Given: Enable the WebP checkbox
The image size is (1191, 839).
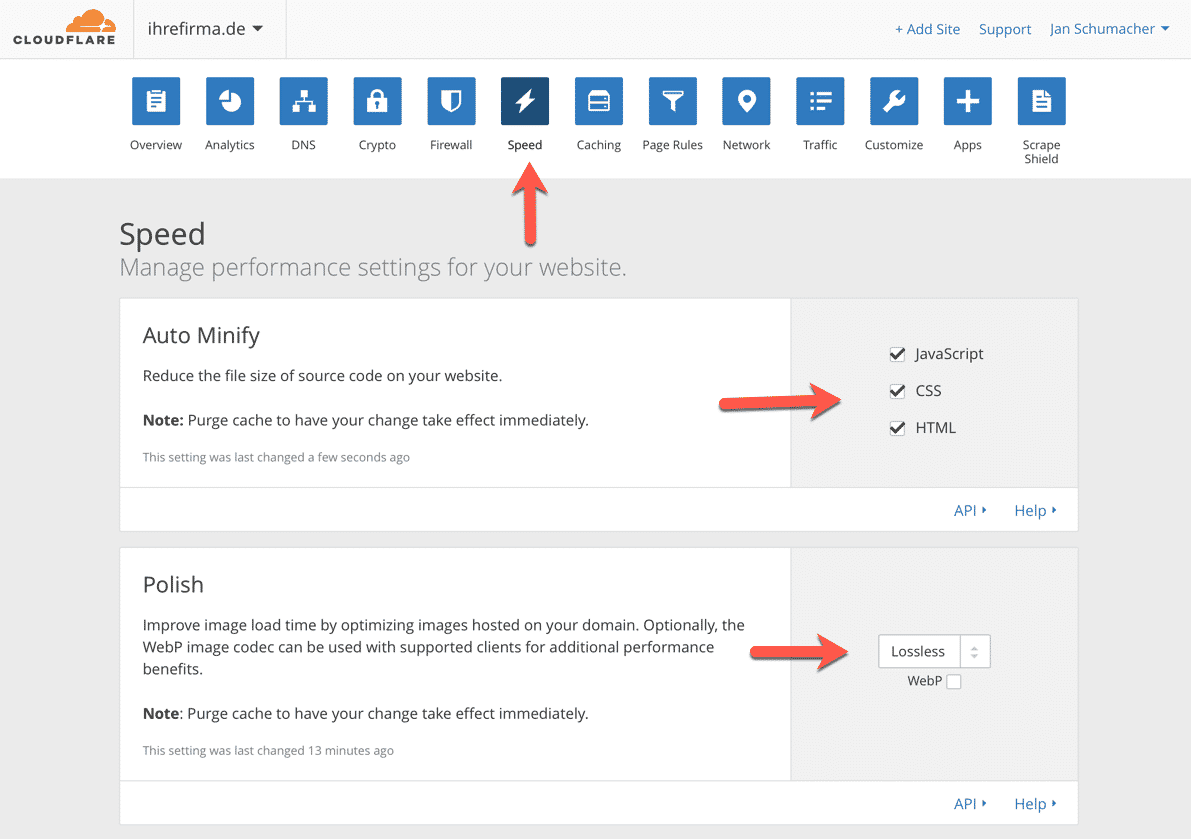Looking at the screenshot, I should tap(954, 681).
